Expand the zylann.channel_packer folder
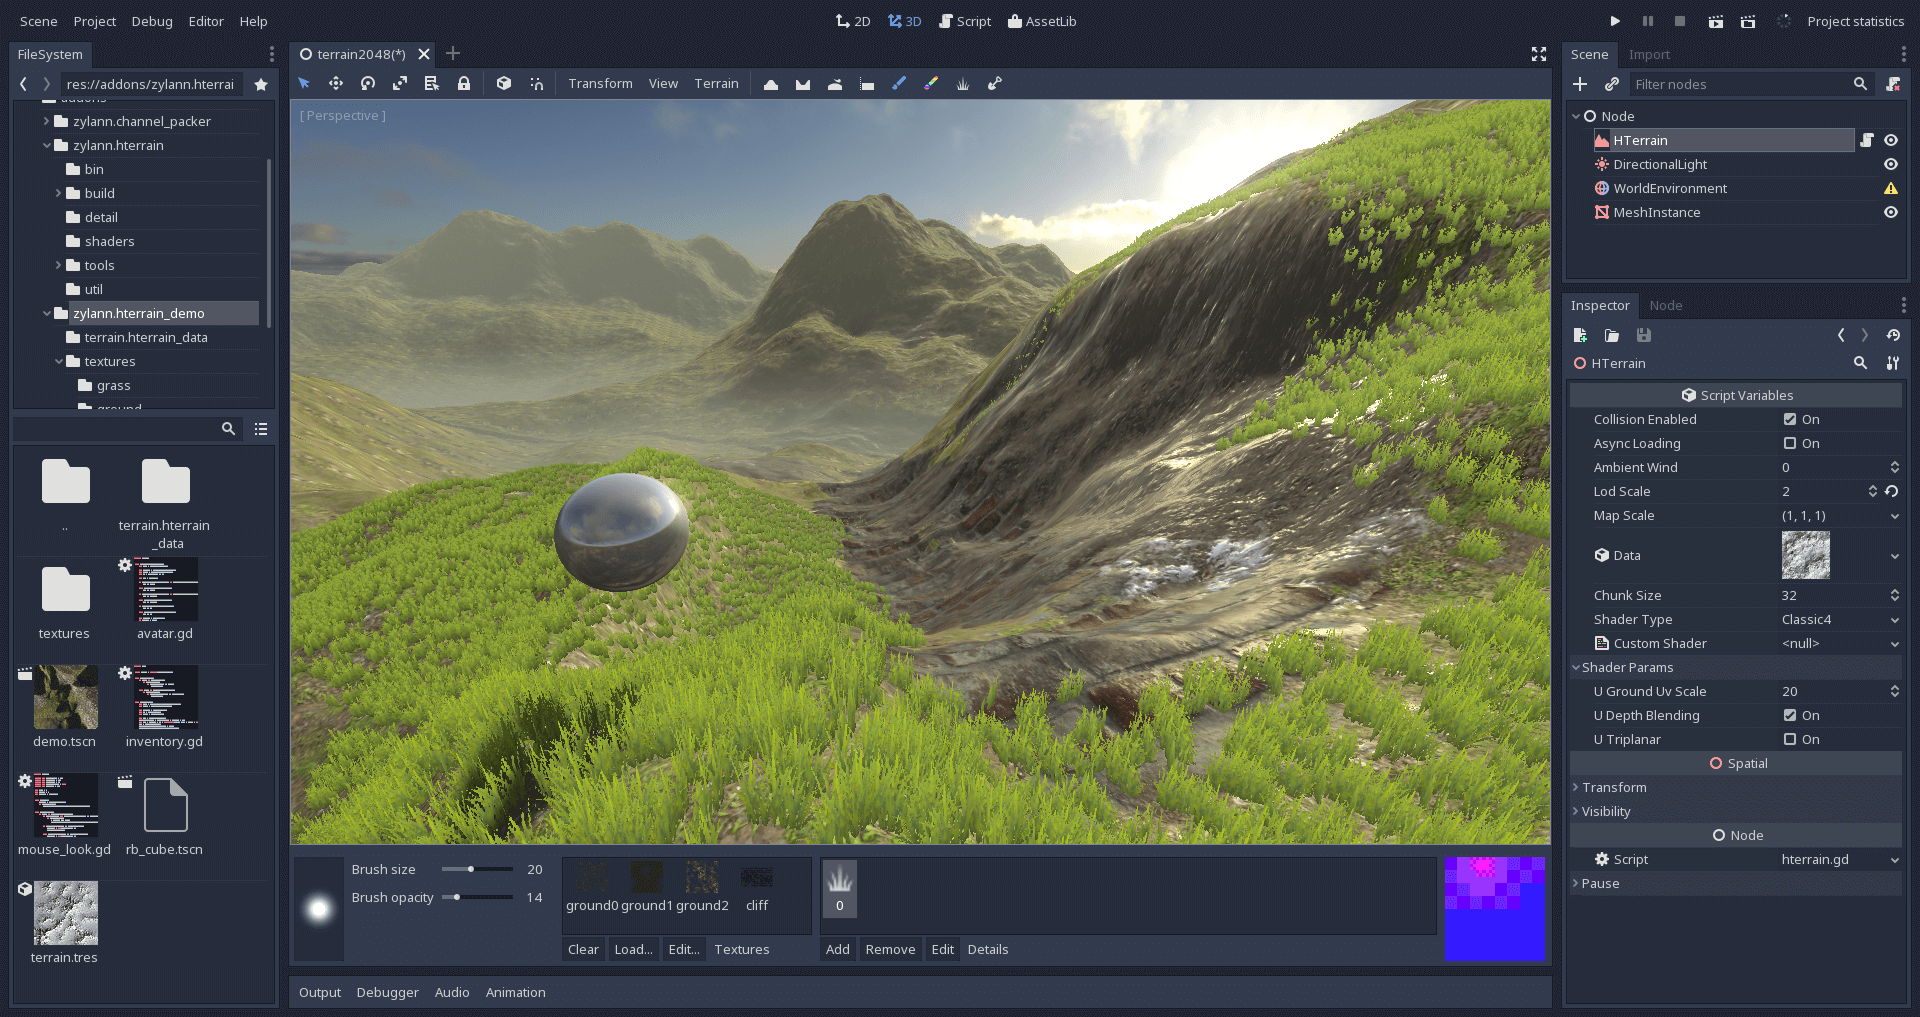Screen dimensions: 1920x1017 [46, 121]
